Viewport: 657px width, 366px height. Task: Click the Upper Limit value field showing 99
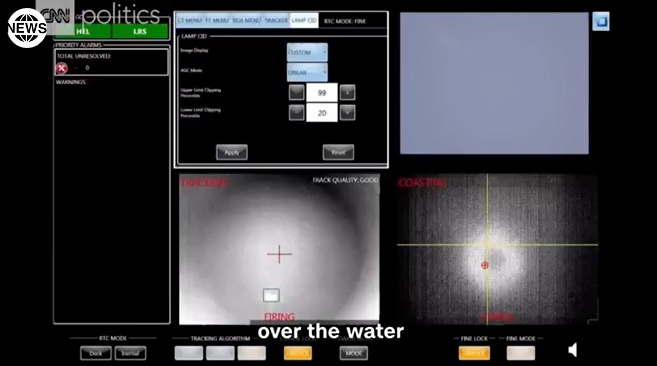point(322,93)
